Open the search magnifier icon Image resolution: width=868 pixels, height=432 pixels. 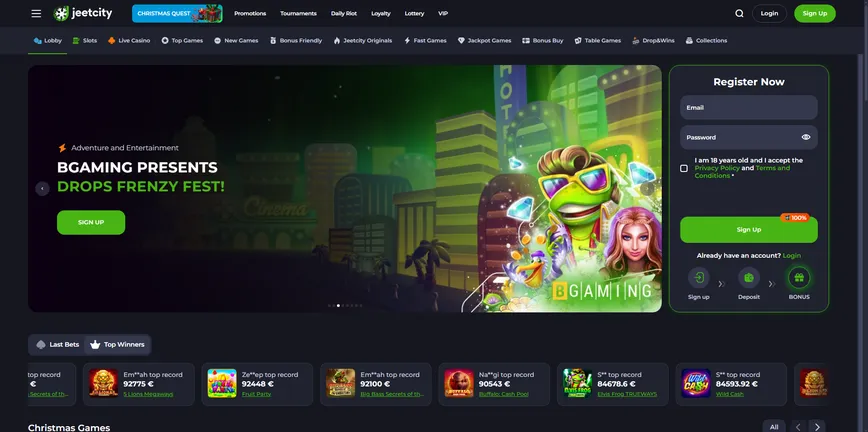(x=739, y=14)
